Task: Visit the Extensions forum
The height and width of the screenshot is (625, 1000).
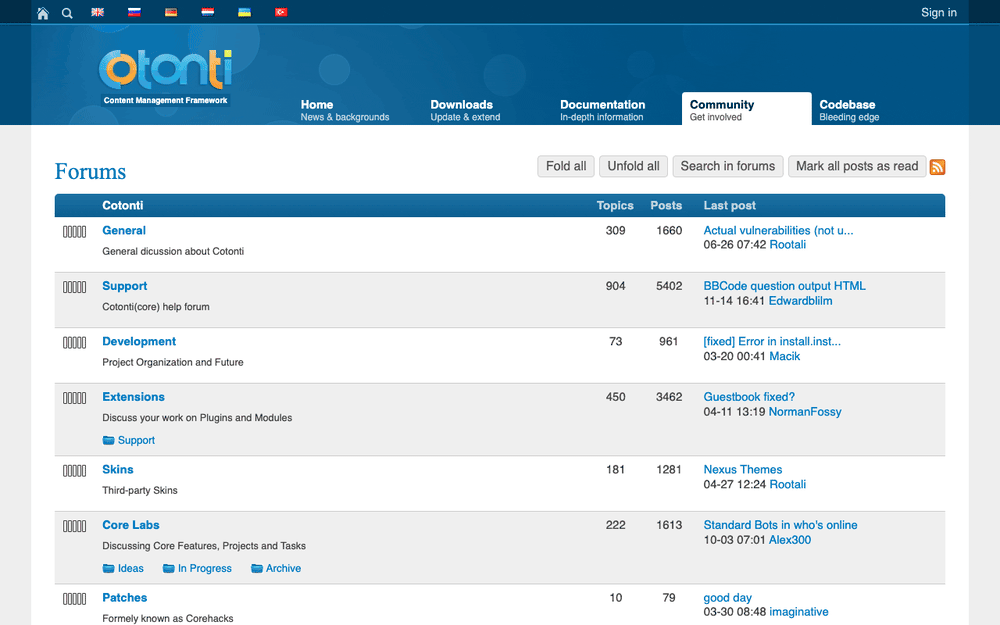Action: [x=133, y=397]
